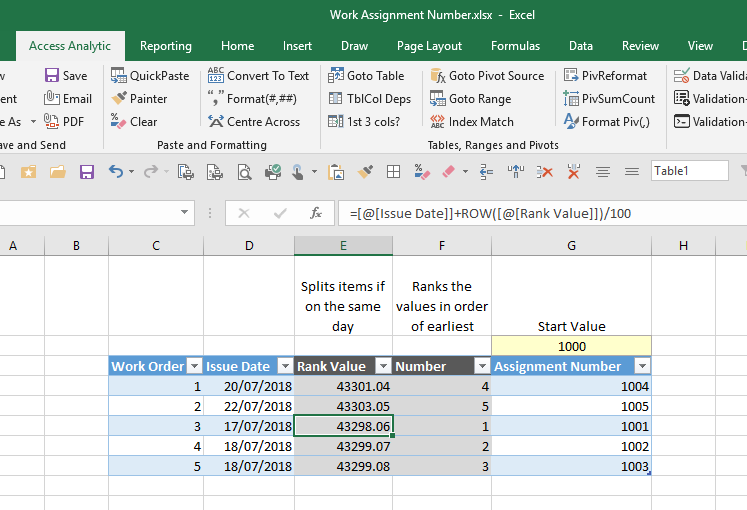This screenshot has width=747, height=510.
Task: Select the Painter format tool
Action: point(139,99)
